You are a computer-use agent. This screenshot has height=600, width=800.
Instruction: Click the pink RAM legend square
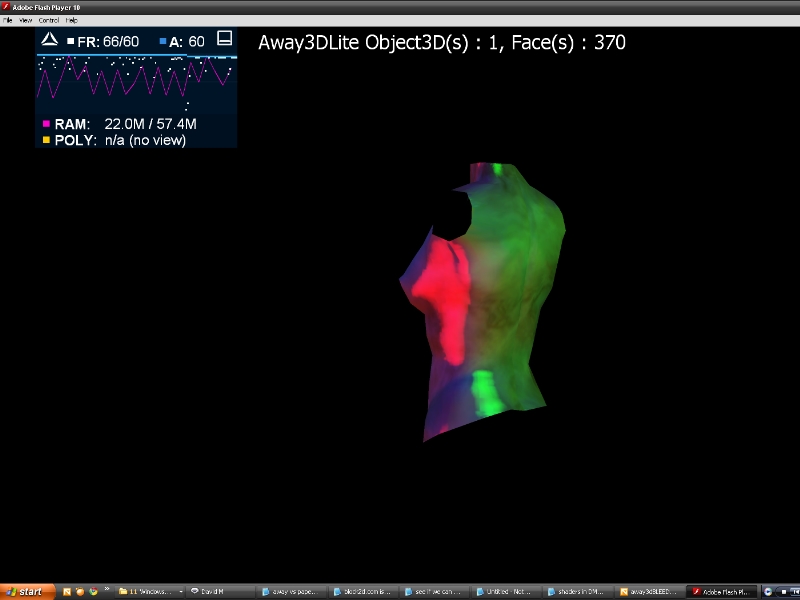tap(46, 124)
